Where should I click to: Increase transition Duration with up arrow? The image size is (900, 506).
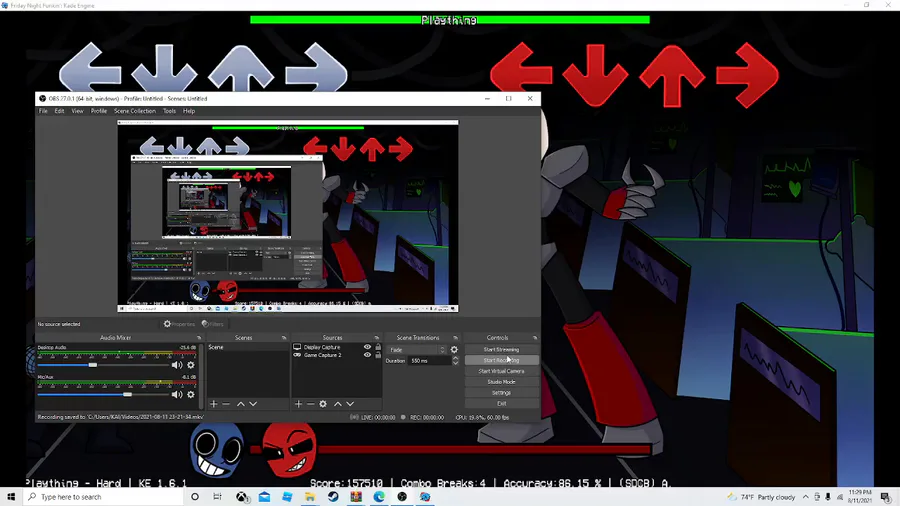pos(455,359)
